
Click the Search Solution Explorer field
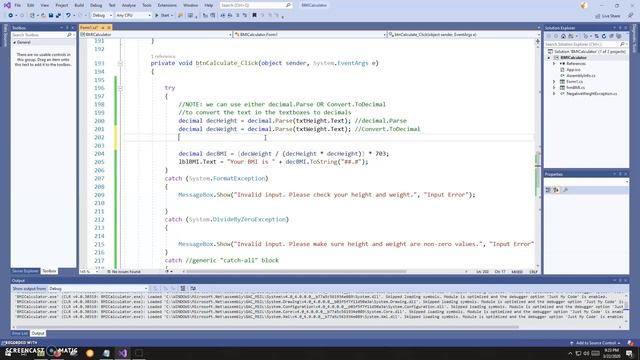(585, 44)
